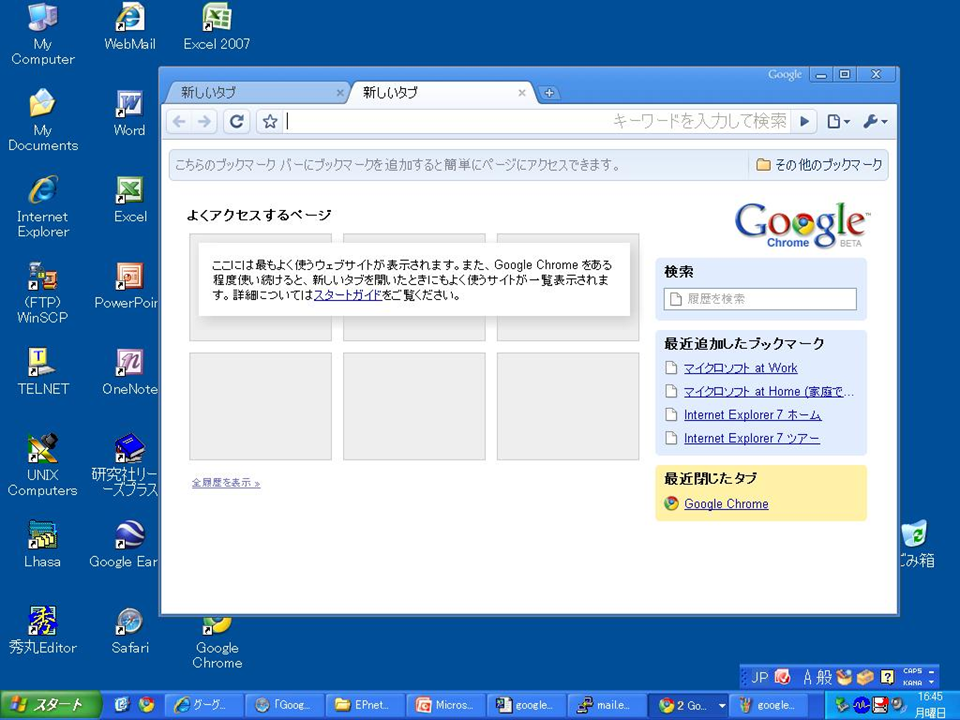The height and width of the screenshot is (720, 960).
Task: Select the Excel 2007 desktop shortcut
Action: [x=217, y=27]
